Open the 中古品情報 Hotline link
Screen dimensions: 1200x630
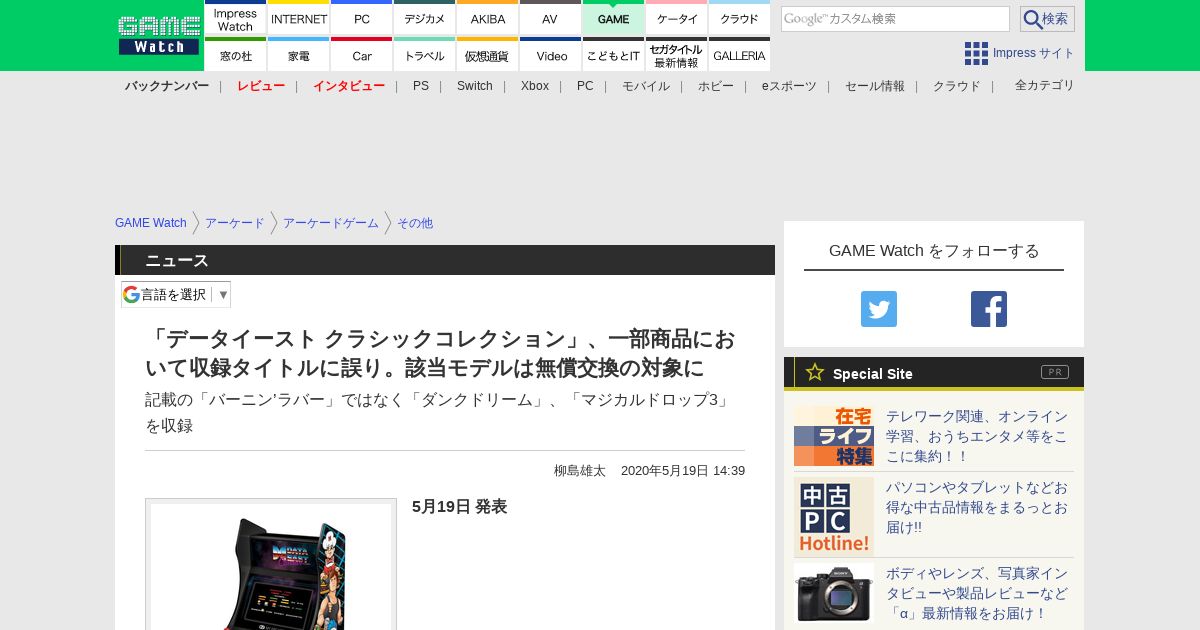[x=977, y=507]
